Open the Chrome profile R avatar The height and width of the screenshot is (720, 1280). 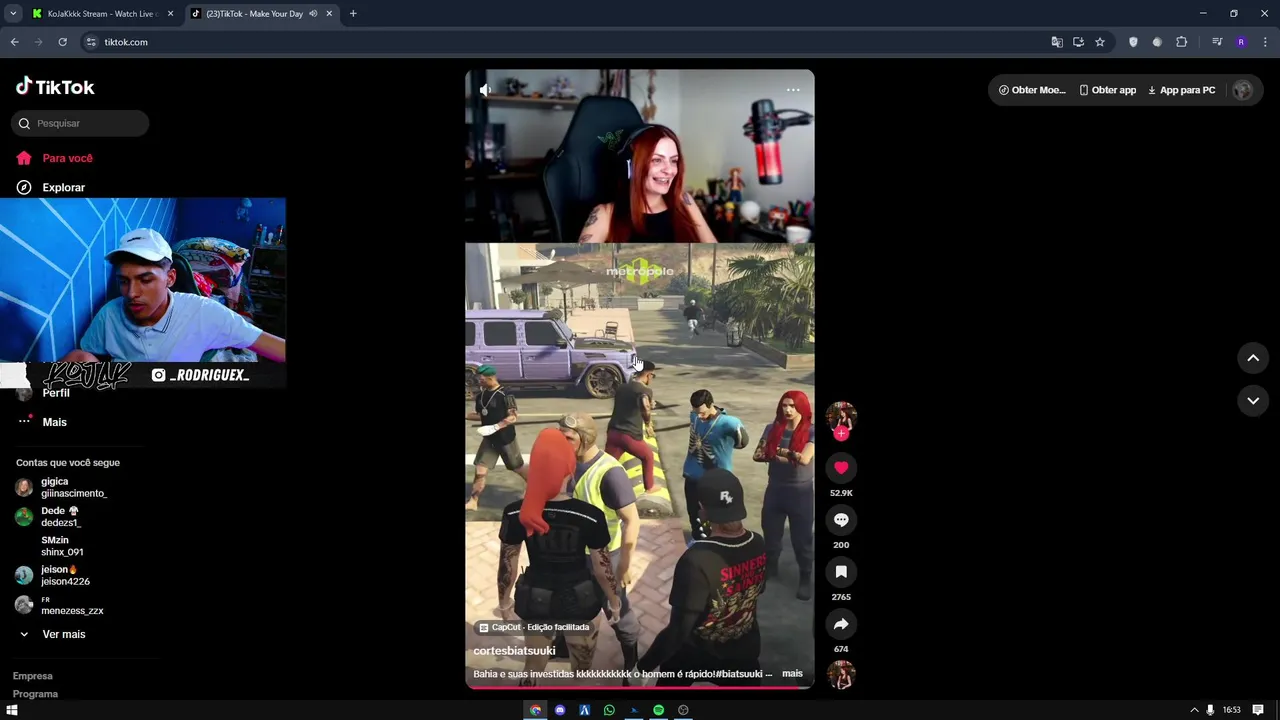(1241, 42)
